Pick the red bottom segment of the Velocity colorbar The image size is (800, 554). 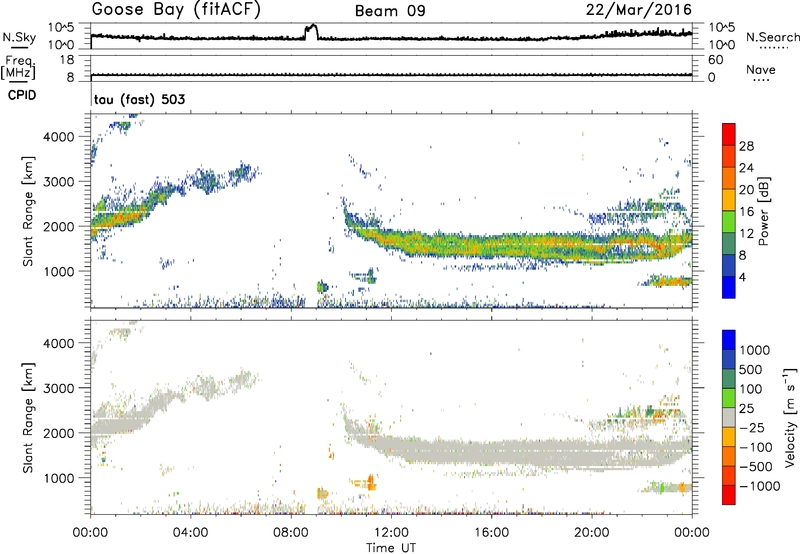click(x=729, y=495)
